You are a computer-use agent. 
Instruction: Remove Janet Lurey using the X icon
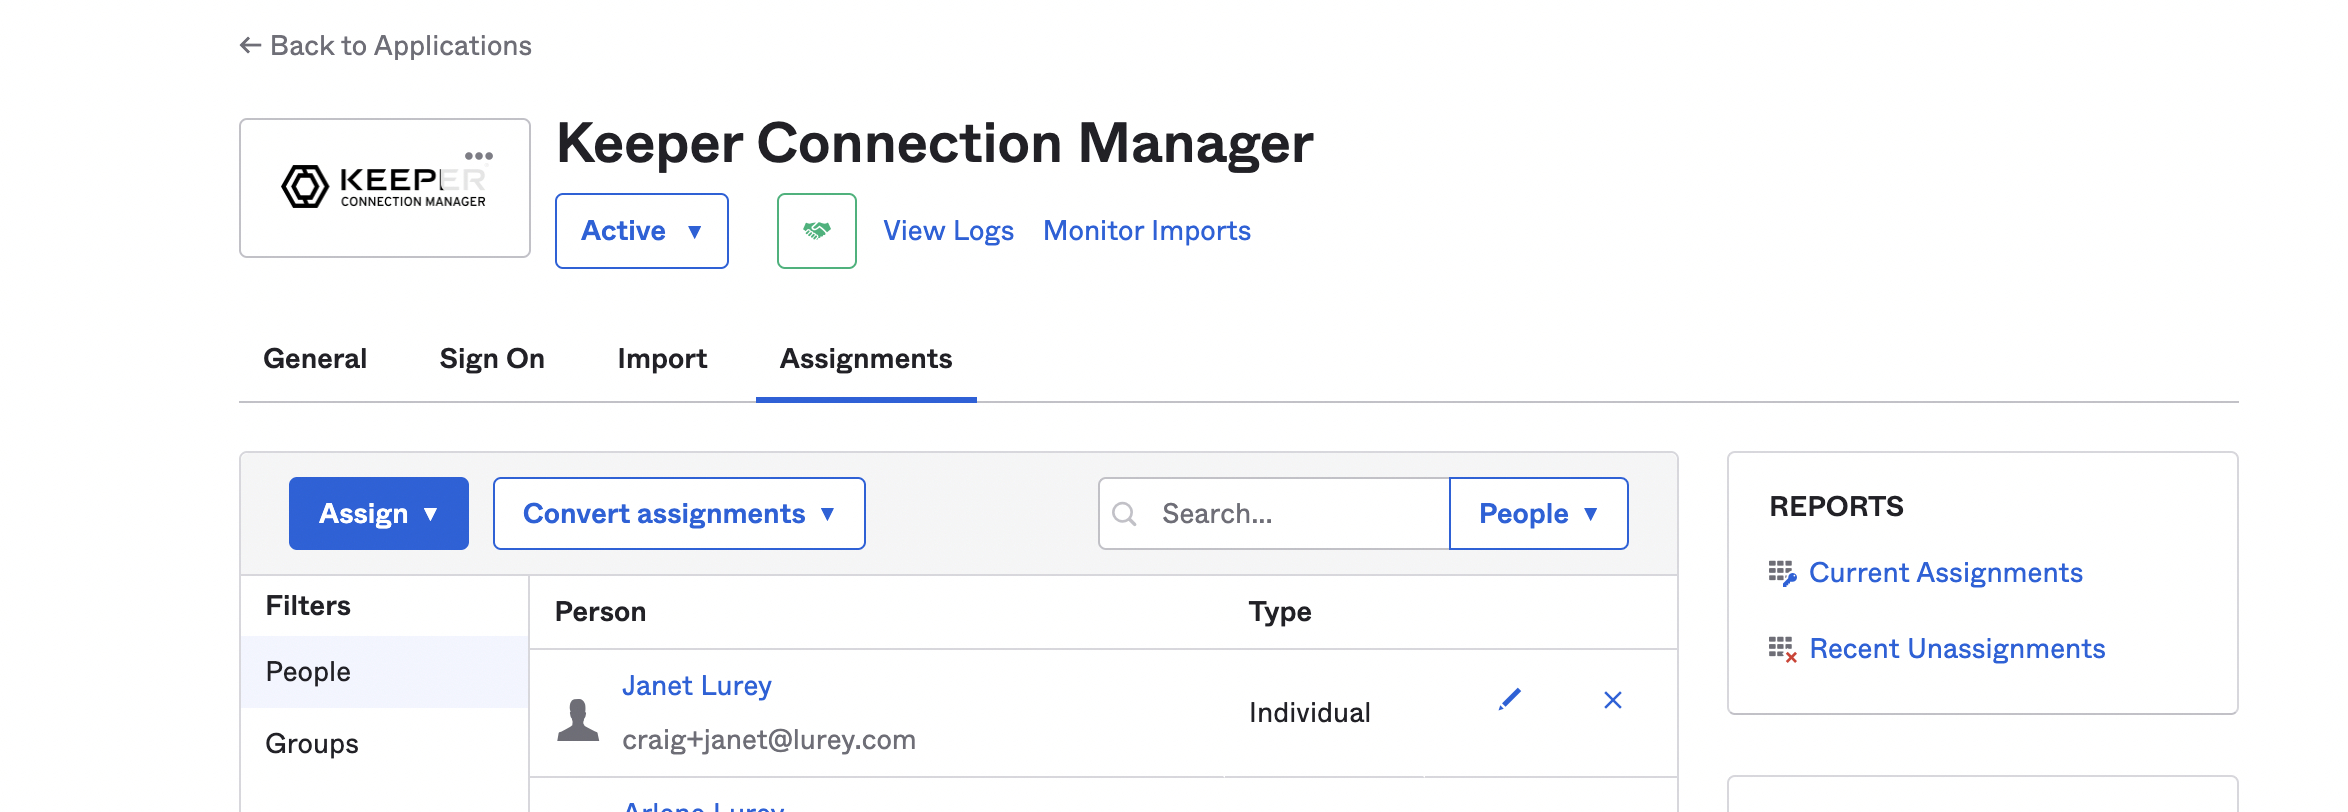click(1612, 700)
